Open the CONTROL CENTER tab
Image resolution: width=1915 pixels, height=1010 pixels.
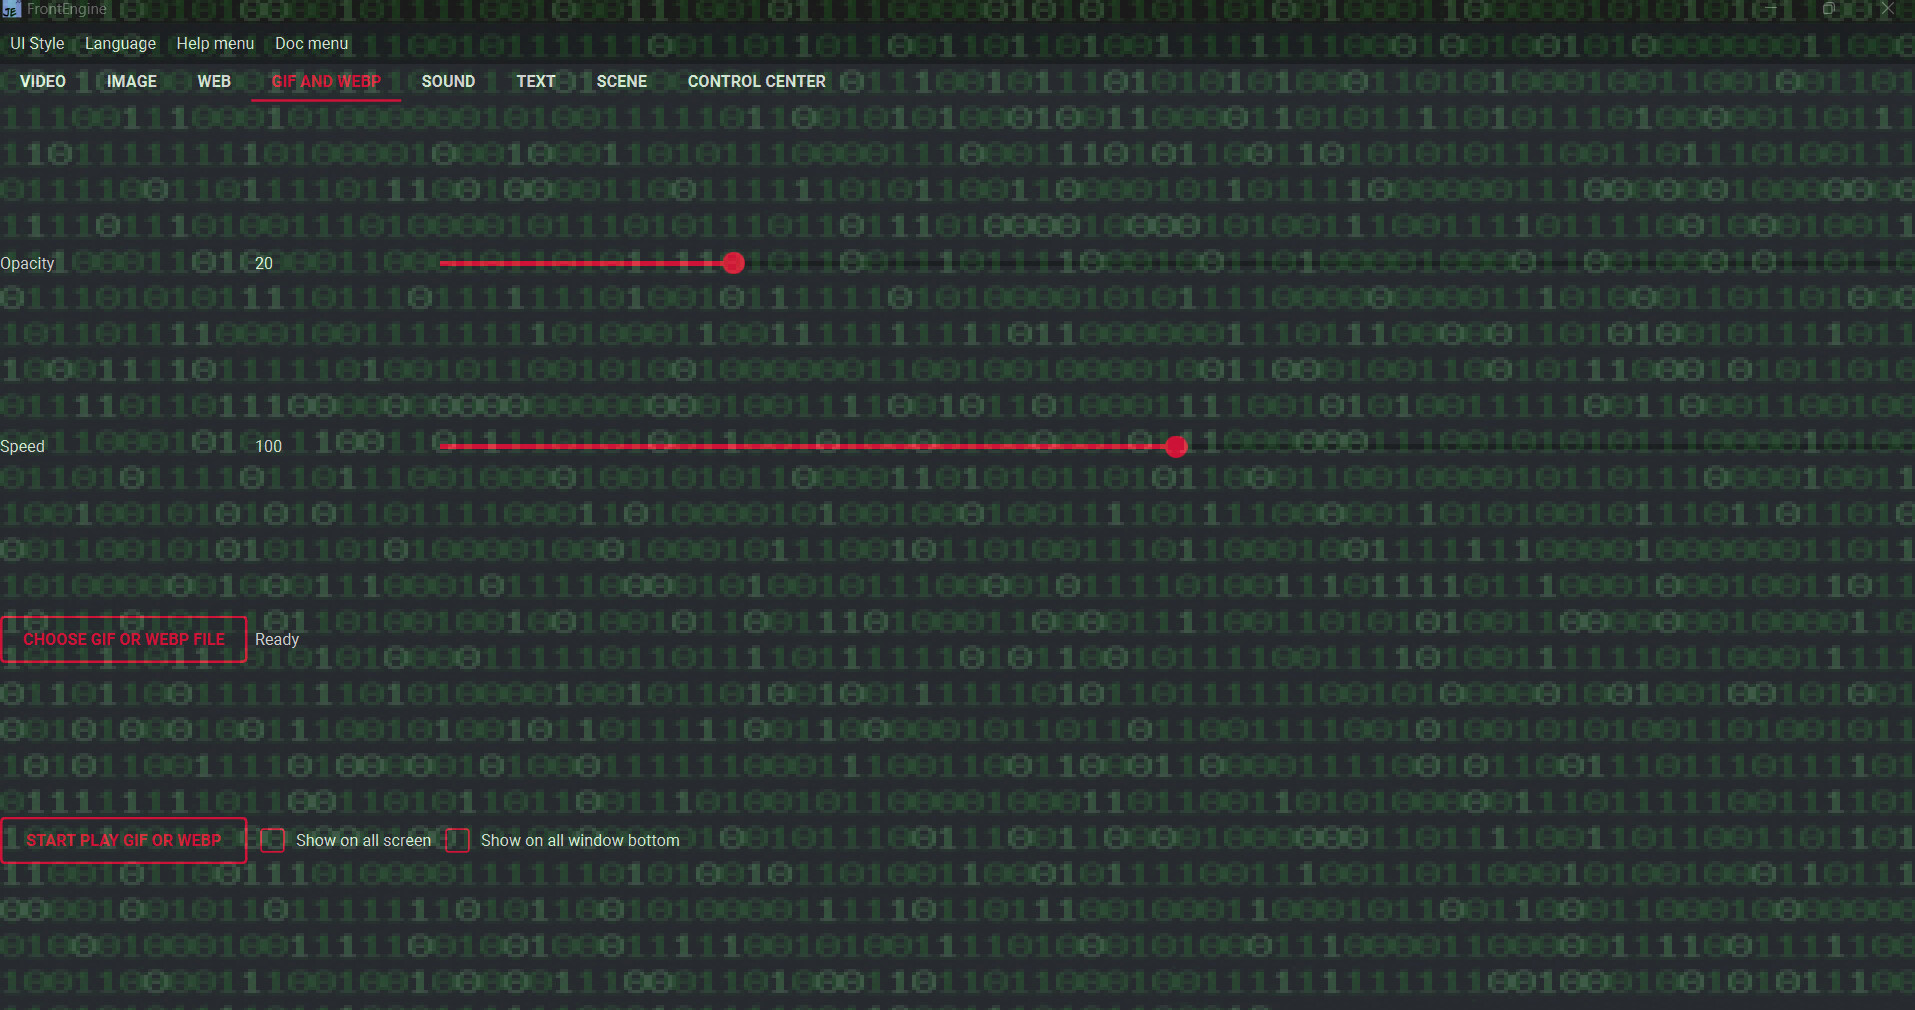tap(756, 81)
